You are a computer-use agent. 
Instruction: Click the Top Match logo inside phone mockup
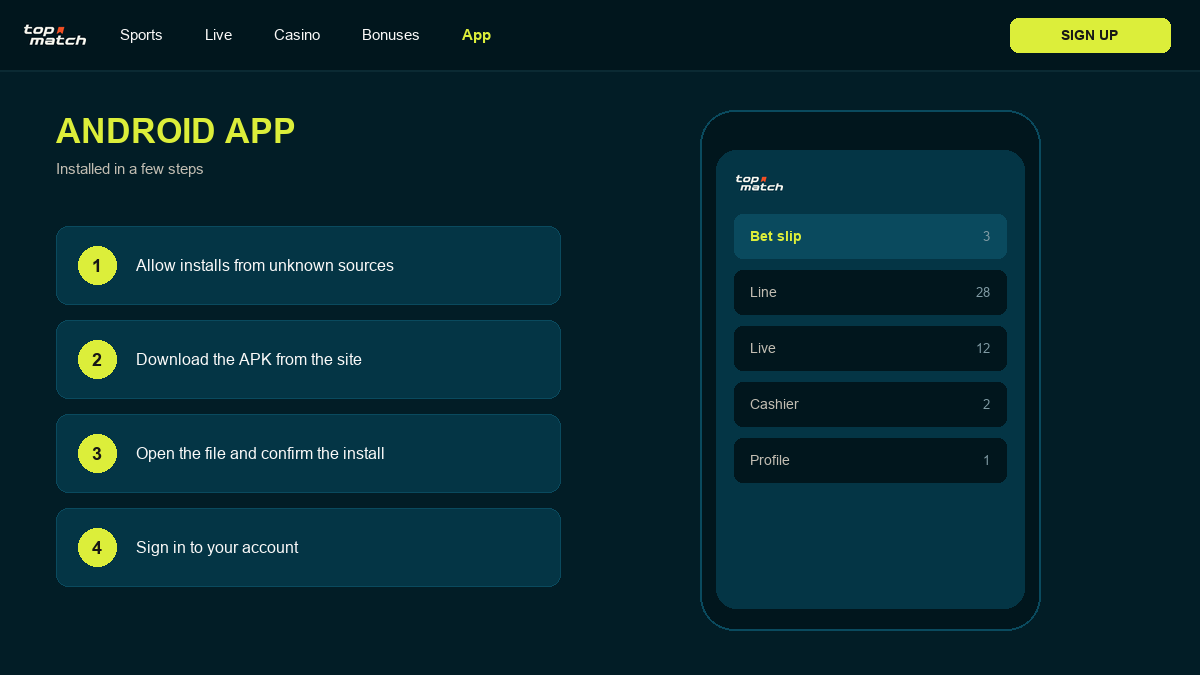(760, 183)
